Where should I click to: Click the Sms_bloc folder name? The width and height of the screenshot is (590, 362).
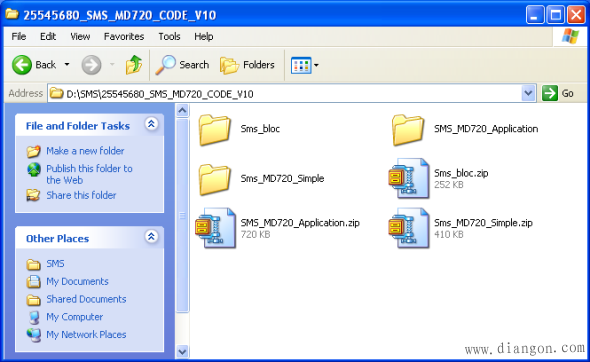(x=260, y=129)
